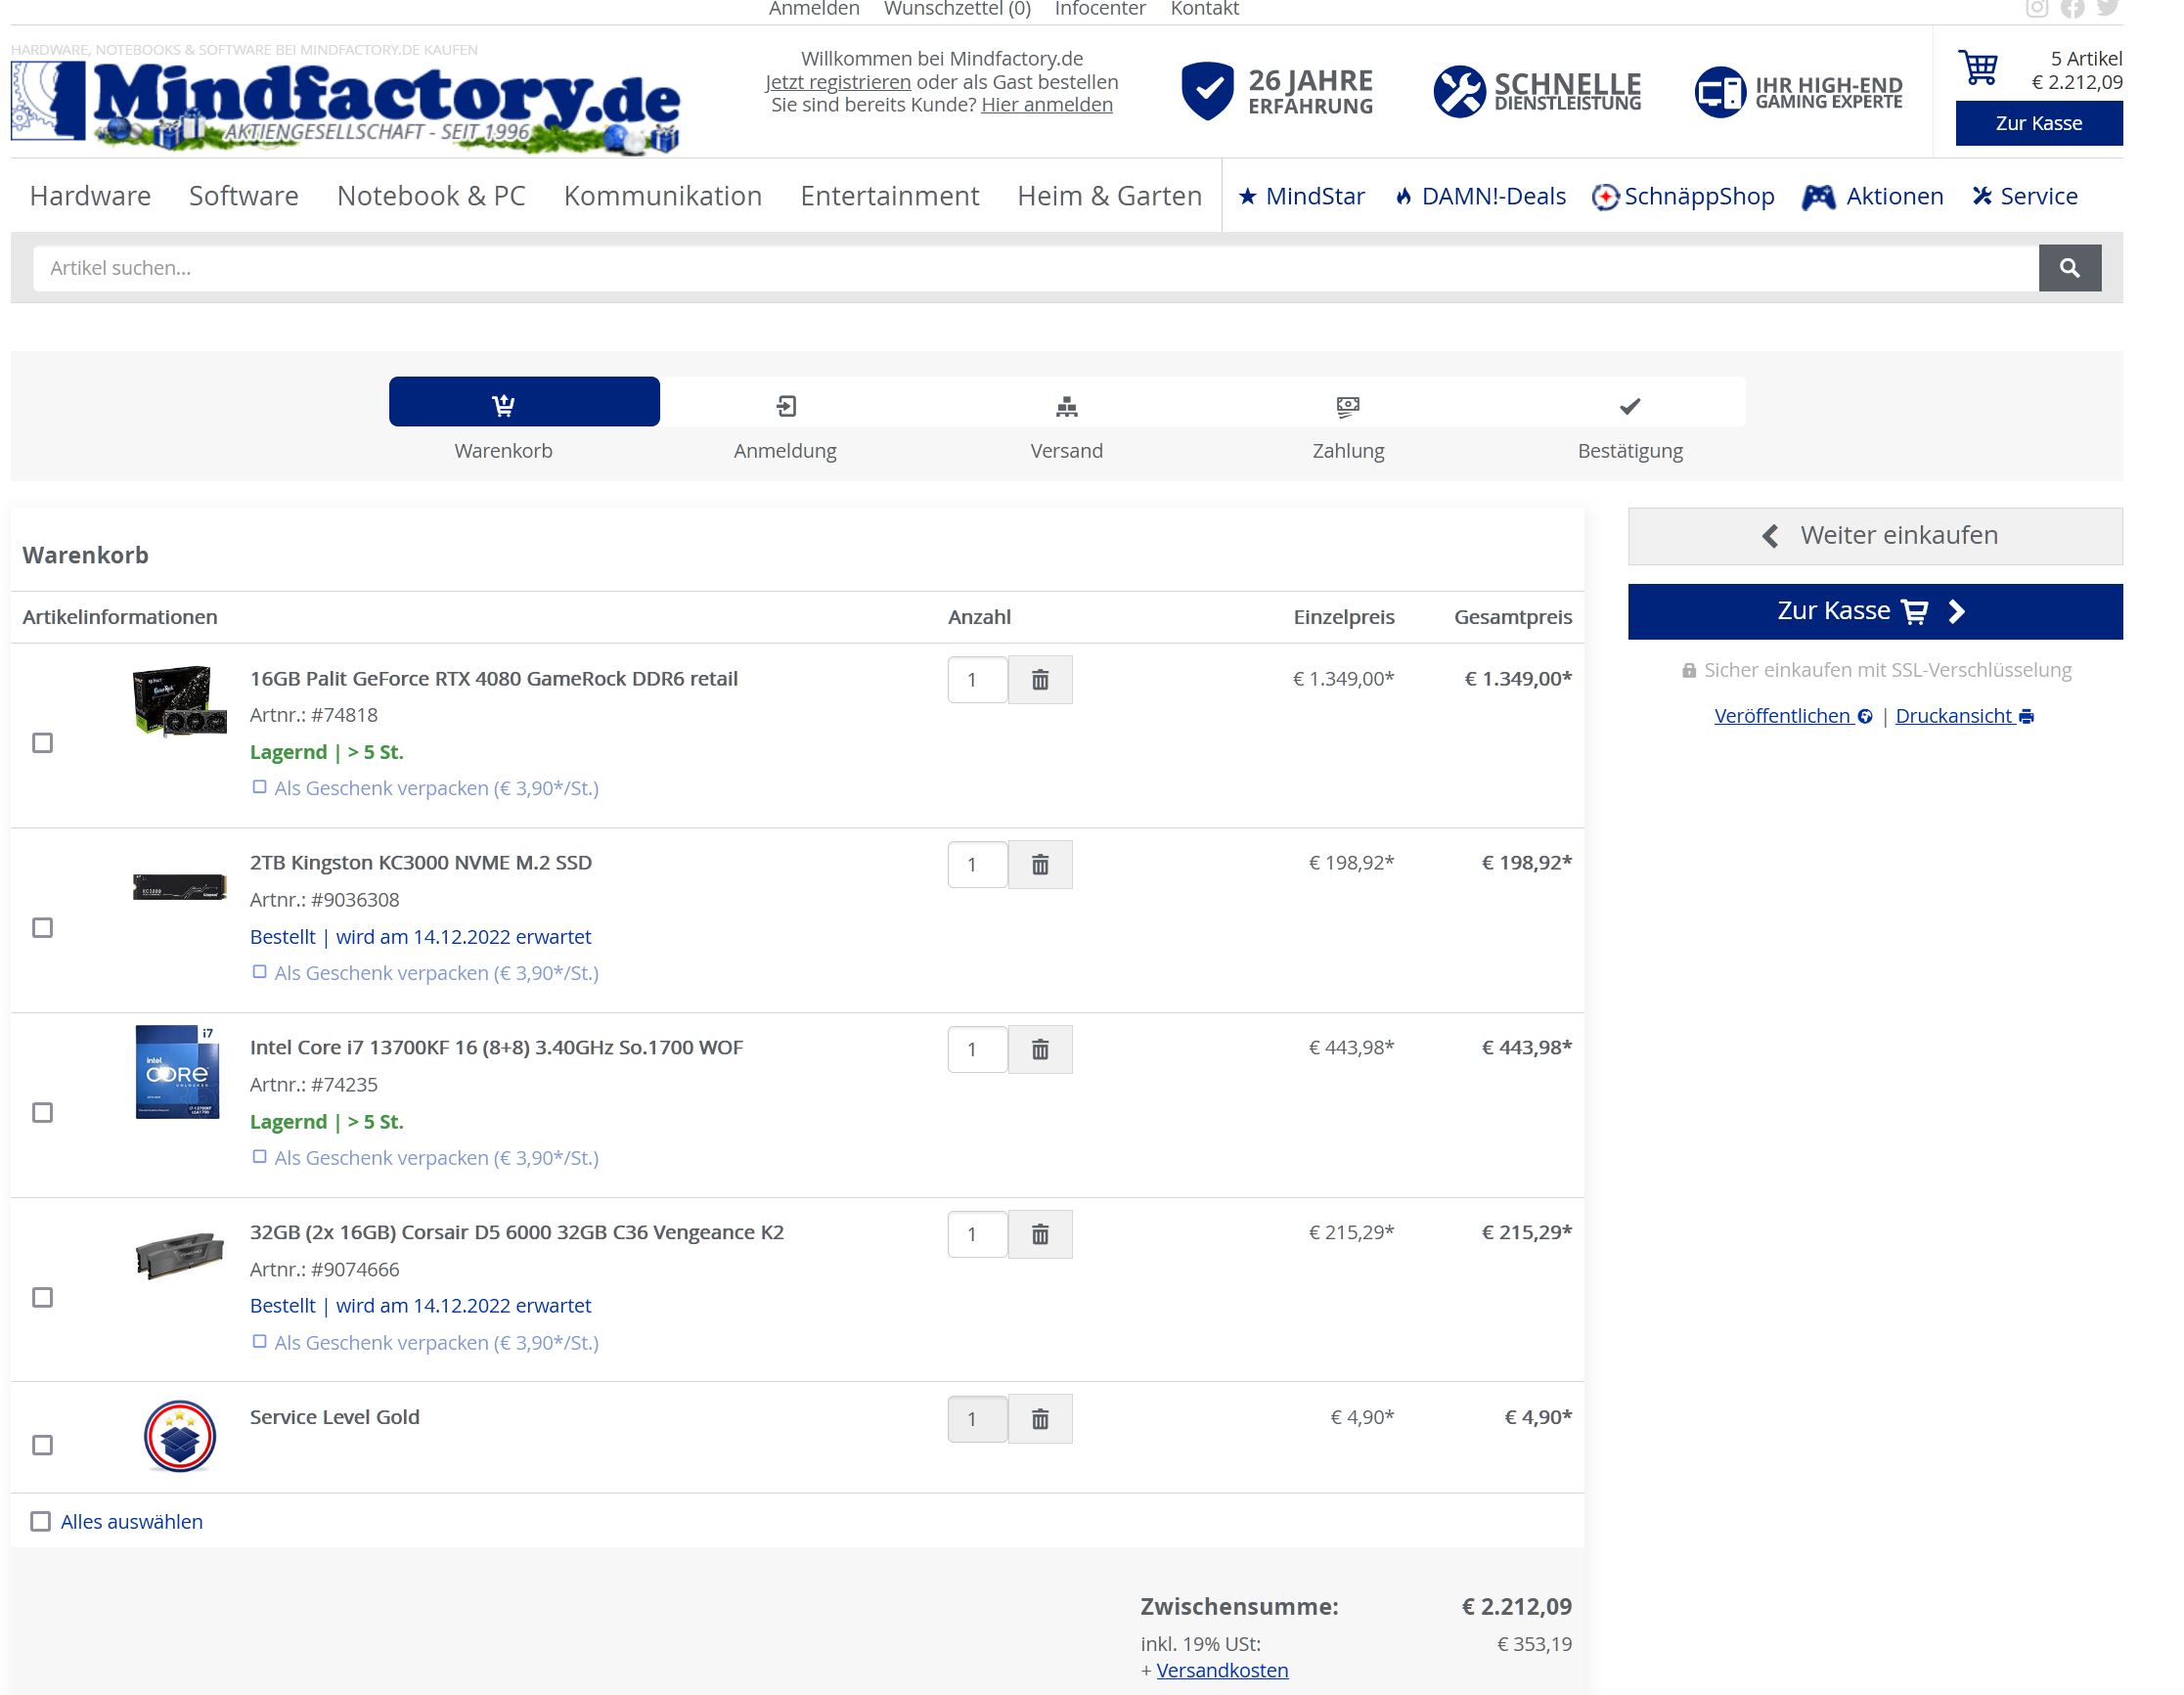Remove the Corsair Vengeance RAM using trash icon

(x=1039, y=1234)
